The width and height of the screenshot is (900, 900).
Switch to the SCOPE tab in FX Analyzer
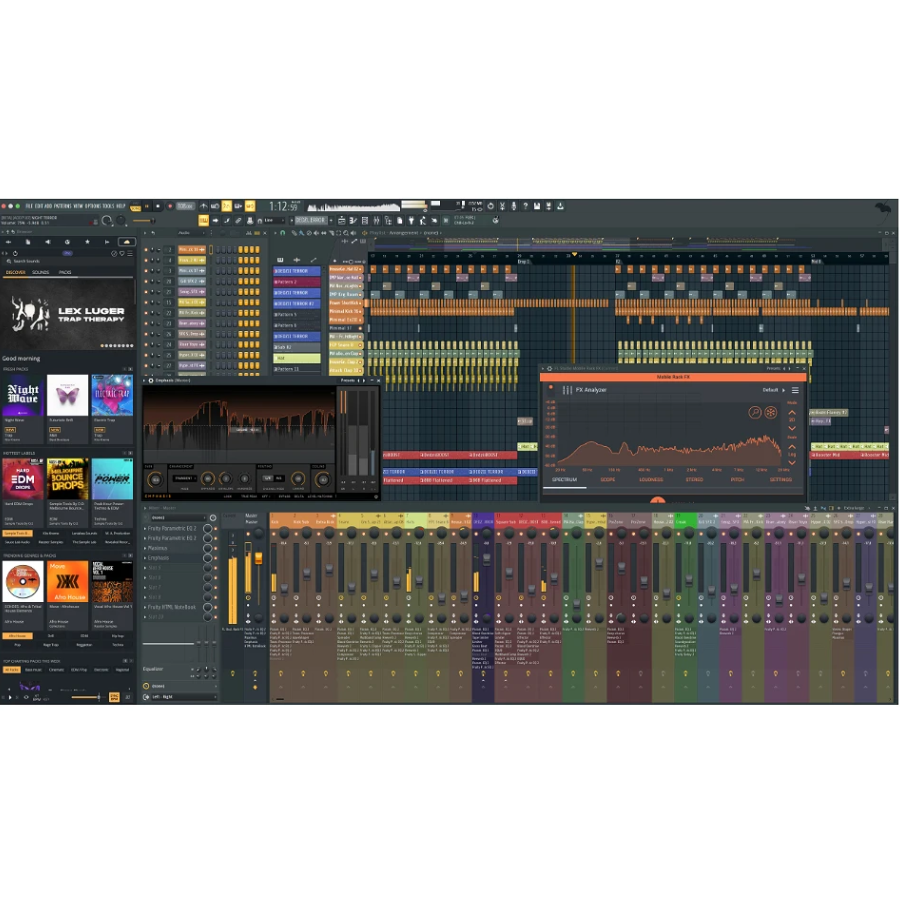coord(607,479)
